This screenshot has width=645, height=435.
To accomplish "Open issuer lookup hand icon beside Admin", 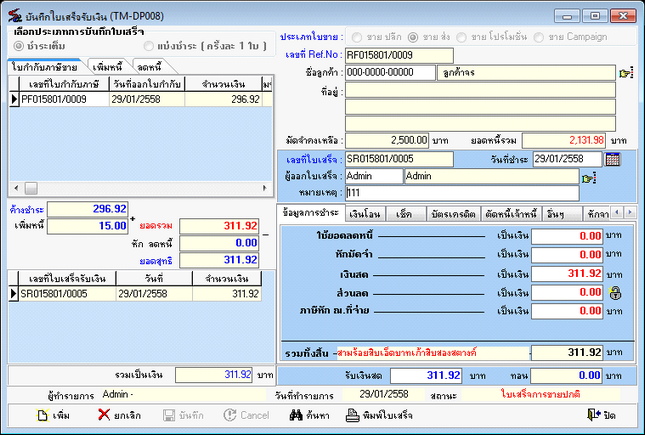I will [589, 178].
